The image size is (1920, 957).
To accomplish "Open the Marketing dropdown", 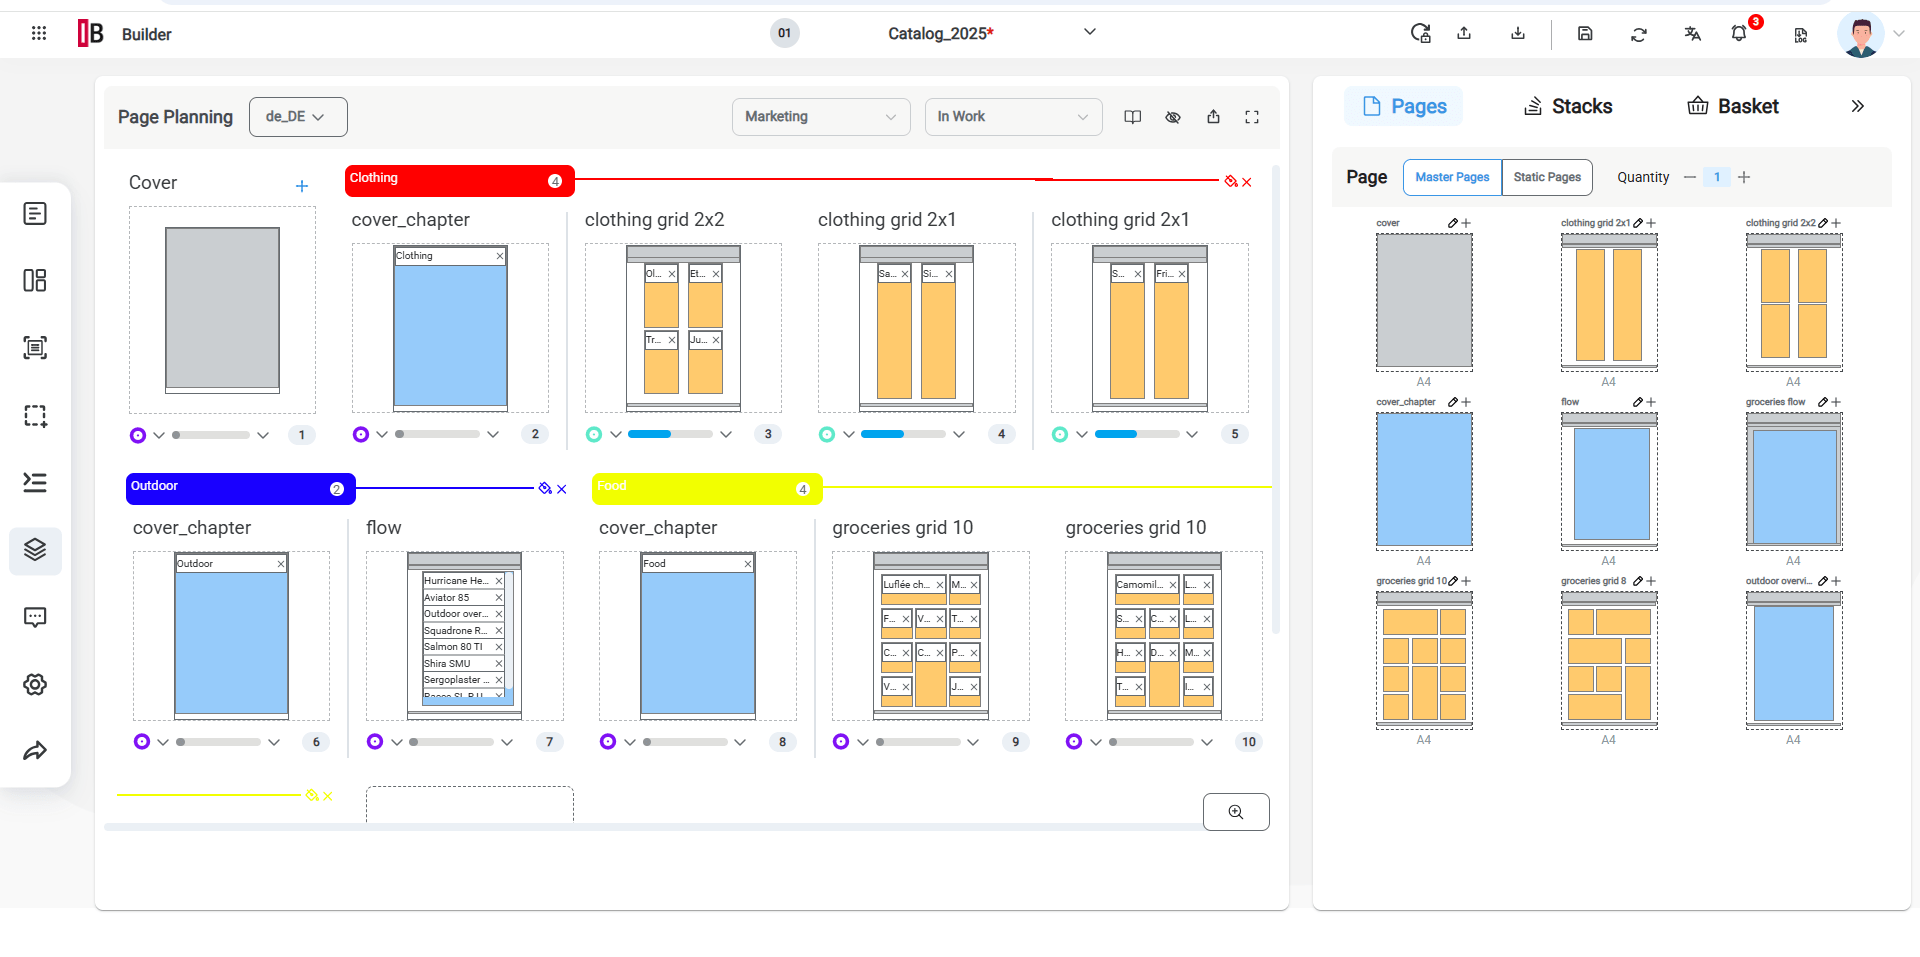I will tap(820, 117).
